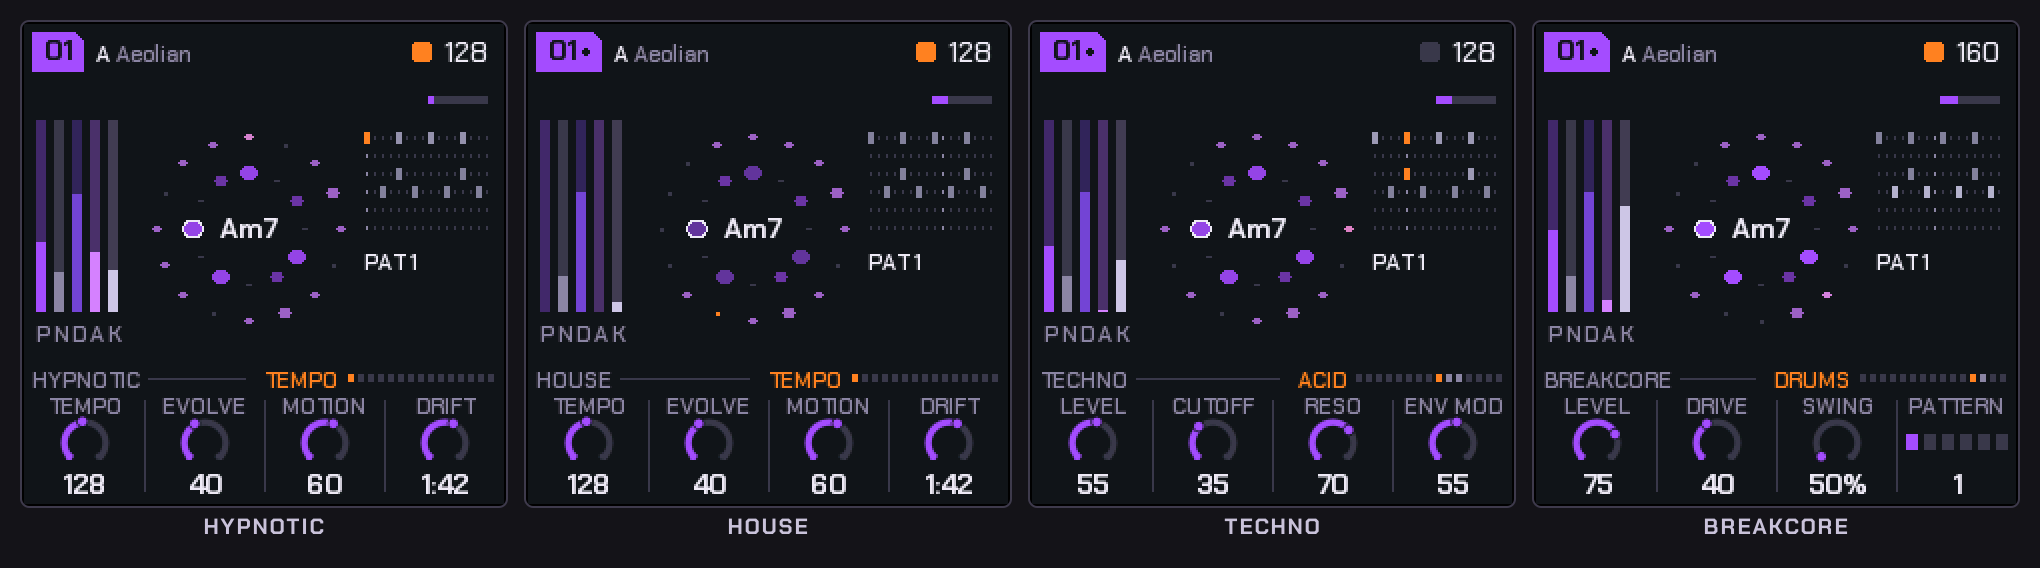Open A Aeolian scale selector in Breakcore panel

(1669, 54)
